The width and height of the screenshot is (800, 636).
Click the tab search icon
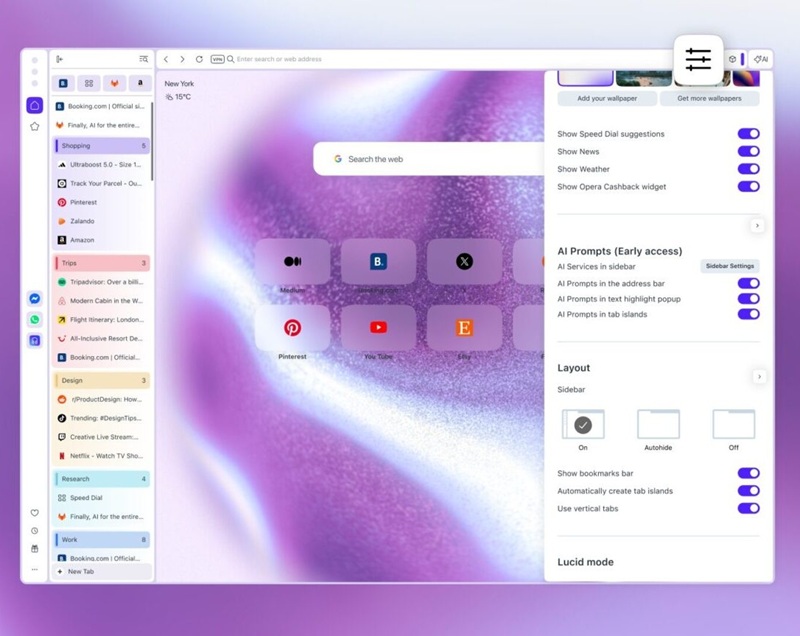[144, 59]
